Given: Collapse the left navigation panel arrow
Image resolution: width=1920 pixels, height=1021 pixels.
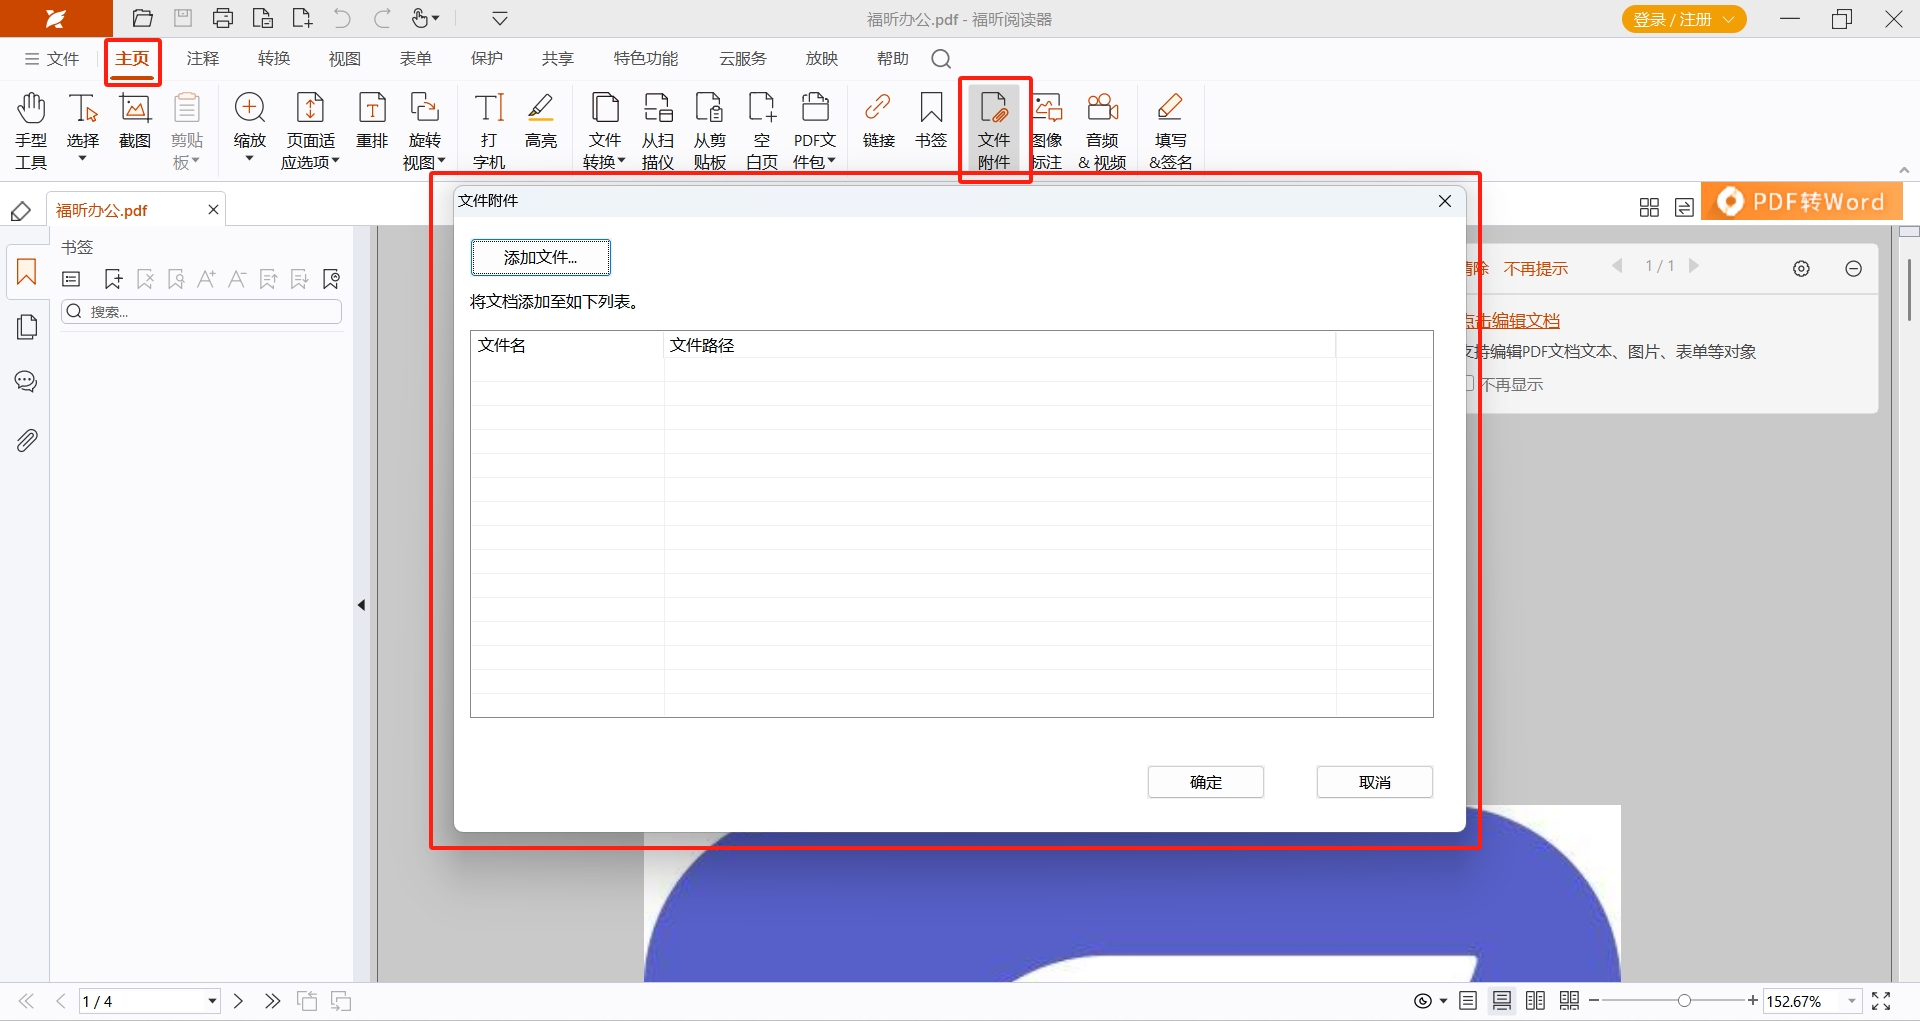Looking at the screenshot, I should pyautogui.click(x=361, y=605).
